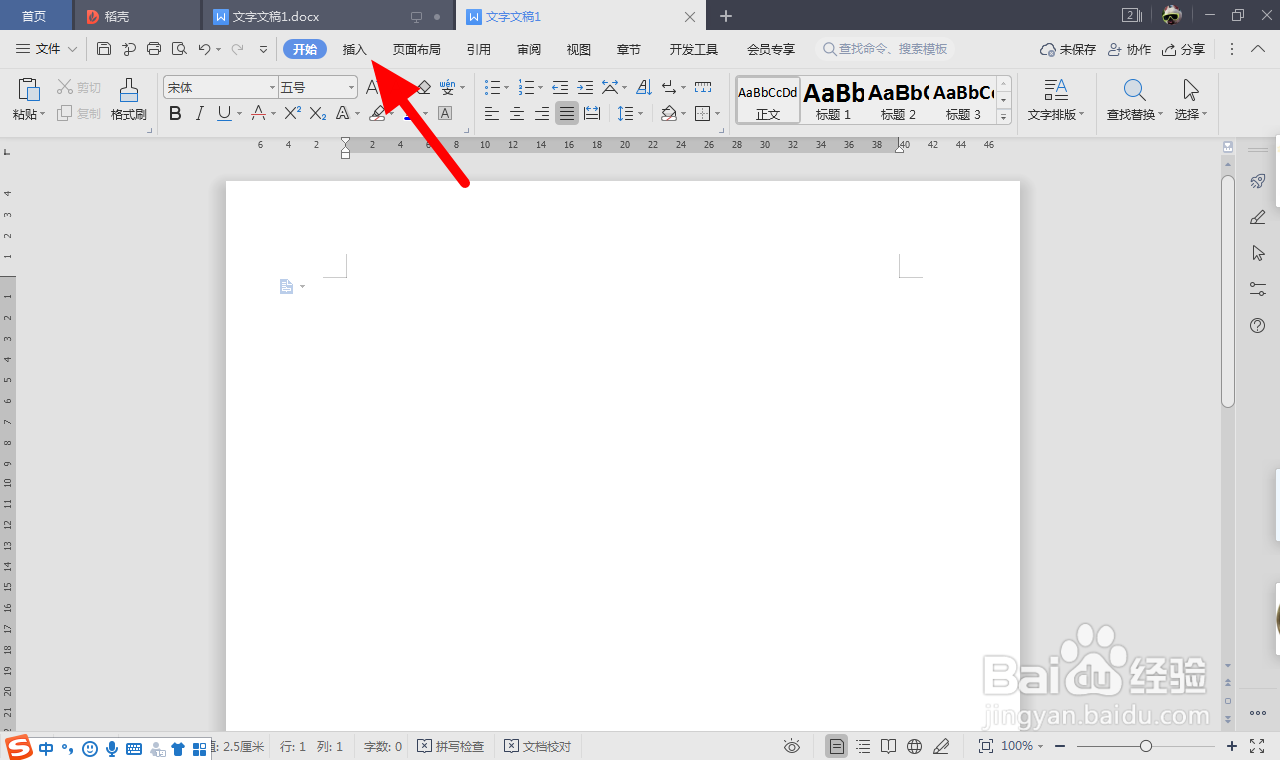
Task: Click the 分享 (Share) button
Action: tap(1183, 49)
